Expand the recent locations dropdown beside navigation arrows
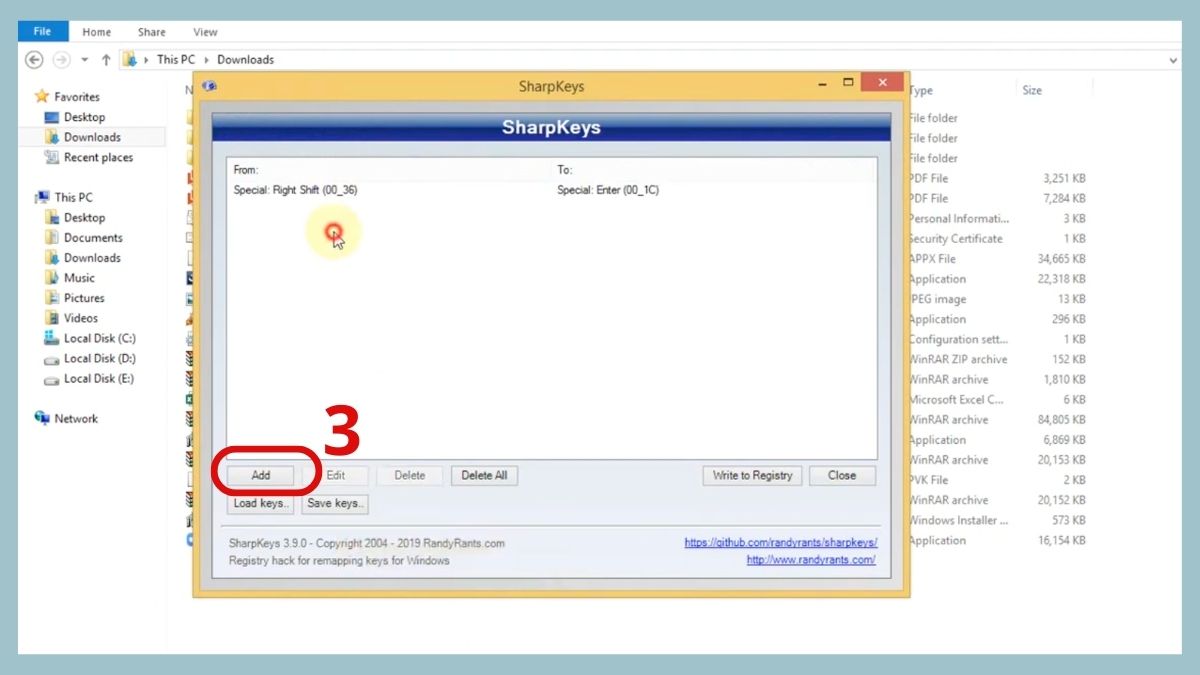Viewport: 1200px width, 675px height. click(84, 59)
